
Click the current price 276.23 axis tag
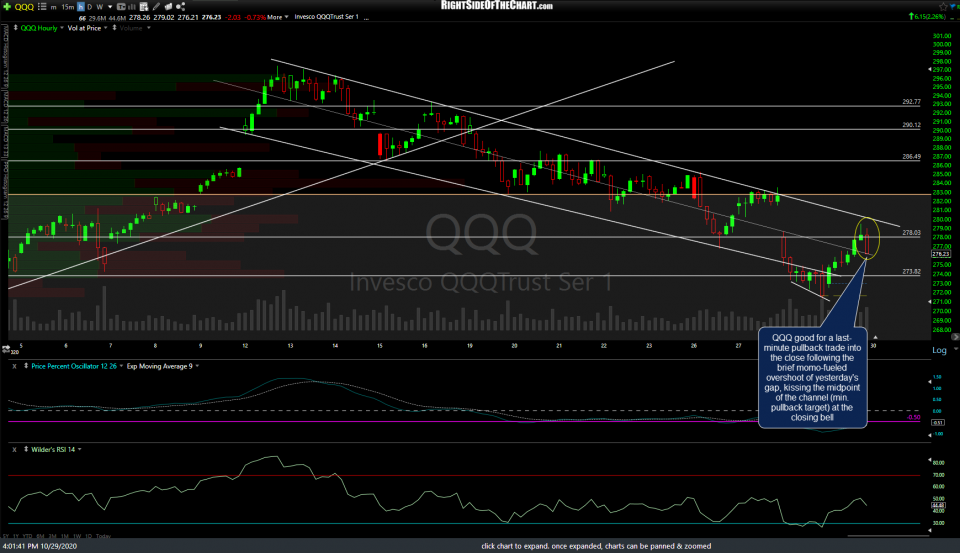tap(940, 254)
